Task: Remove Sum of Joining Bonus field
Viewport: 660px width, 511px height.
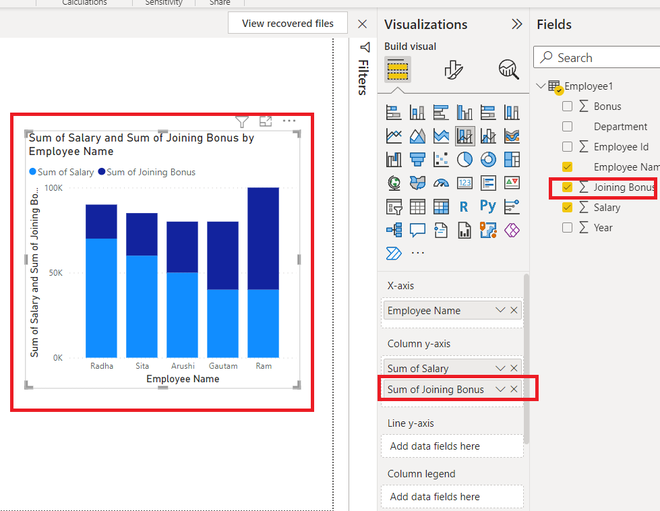Action: 514,389
